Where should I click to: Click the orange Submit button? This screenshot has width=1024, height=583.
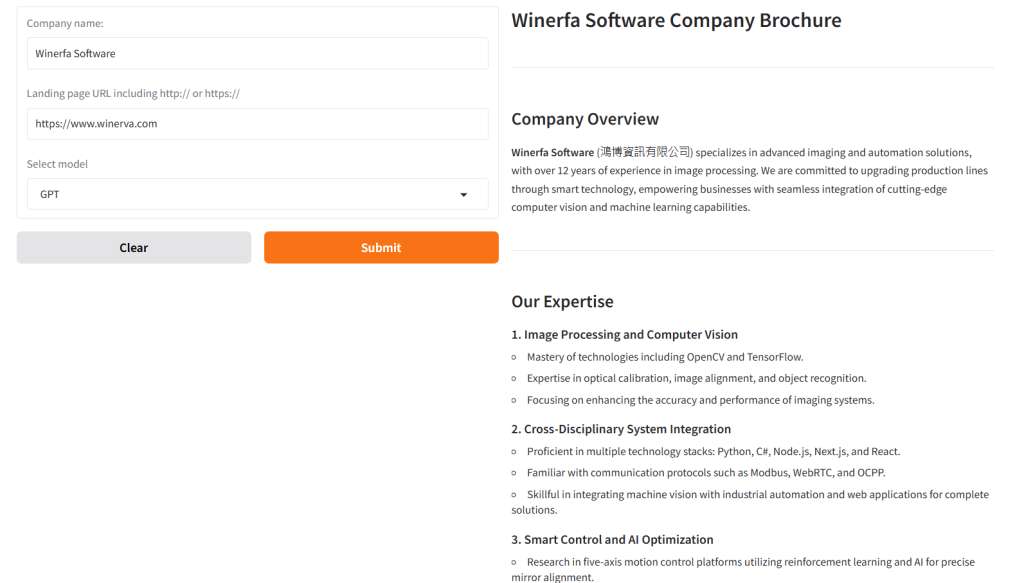tap(381, 247)
